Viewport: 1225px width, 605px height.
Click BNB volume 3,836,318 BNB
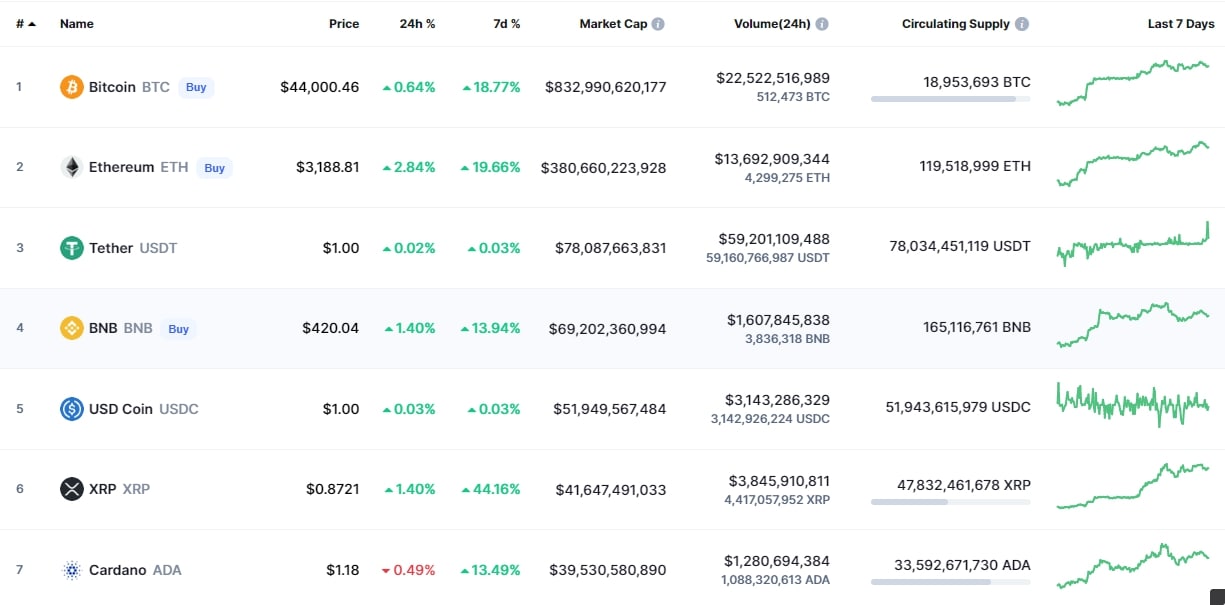(787, 339)
